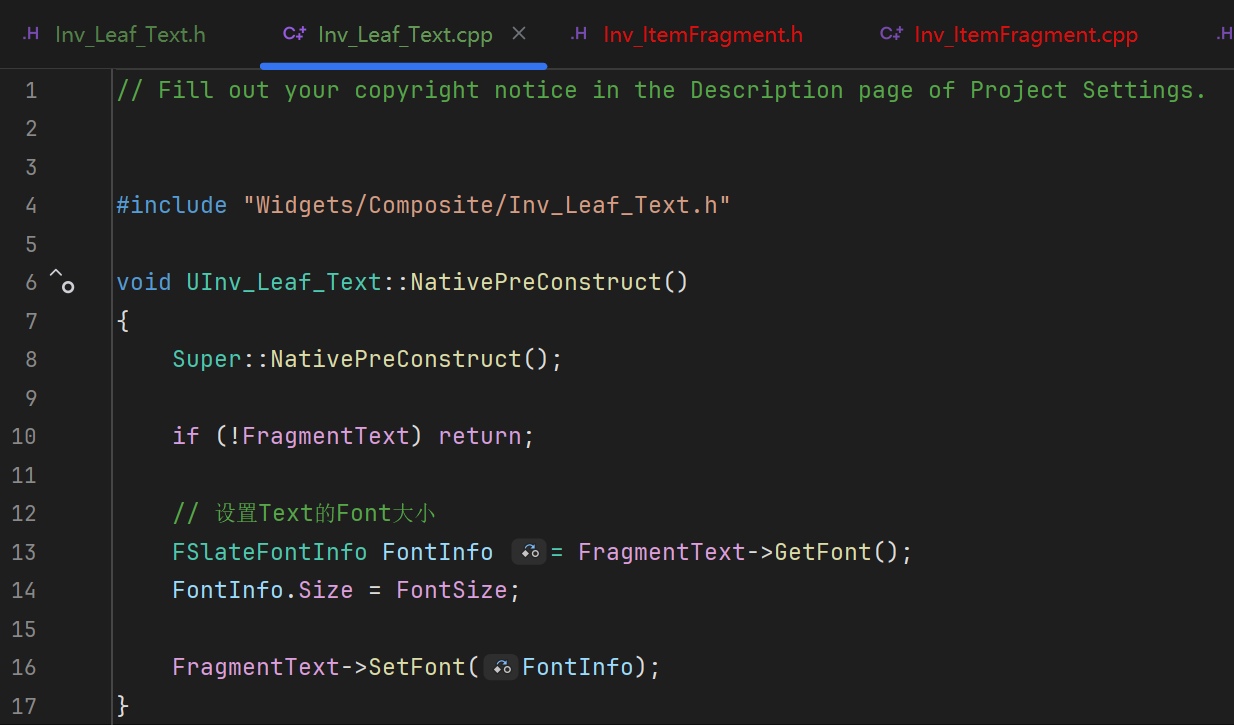Click the FSlateFontInfo type on line 13
Viewport: 1234px width, 725px height.
coord(270,552)
